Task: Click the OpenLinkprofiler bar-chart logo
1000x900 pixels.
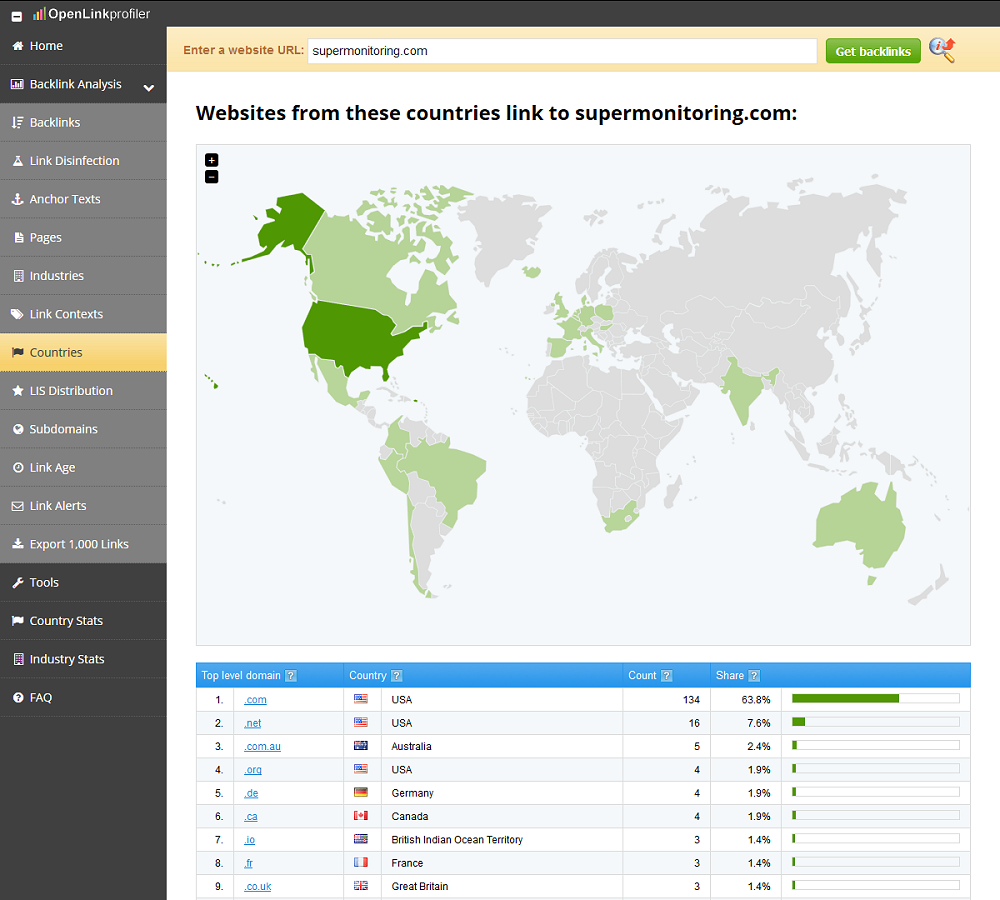Action: coord(39,13)
